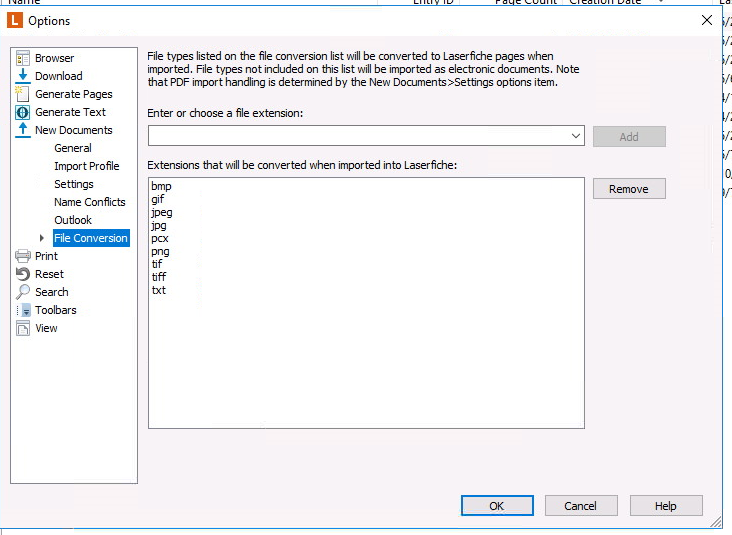Click the Generate Text globe icon
Image resolution: width=732 pixels, height=535 pixels.
click(x=22, y=112)
